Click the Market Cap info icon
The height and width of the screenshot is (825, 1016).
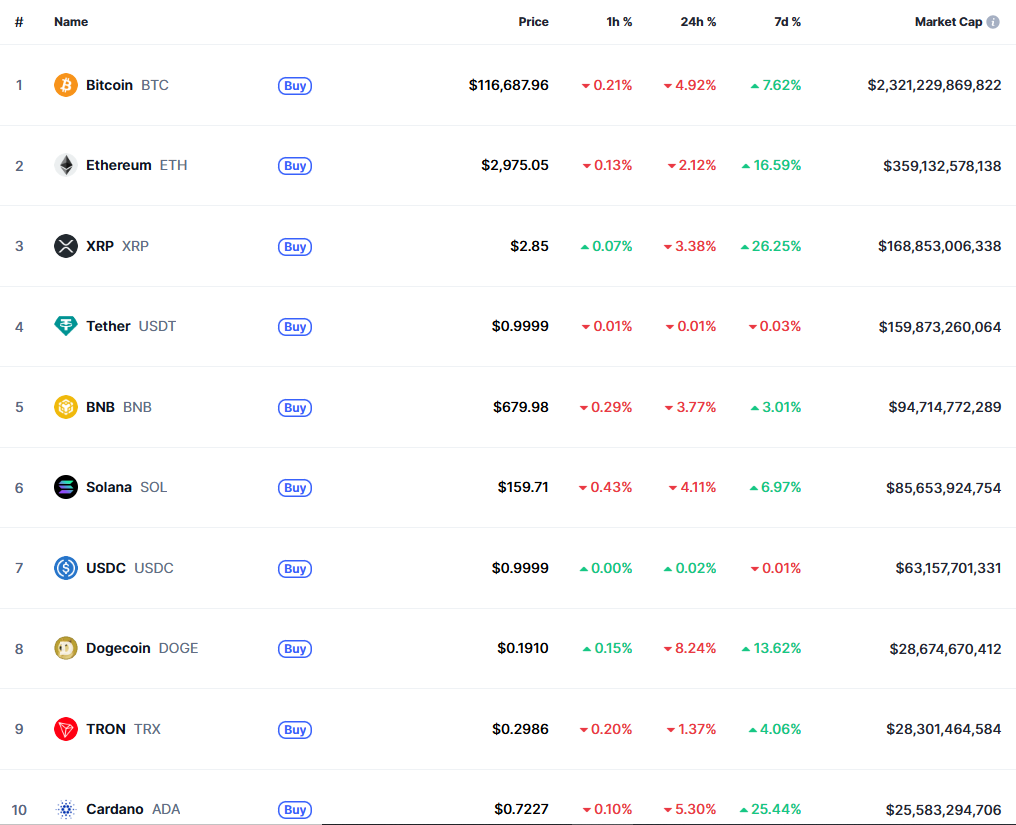pos(993,22)
